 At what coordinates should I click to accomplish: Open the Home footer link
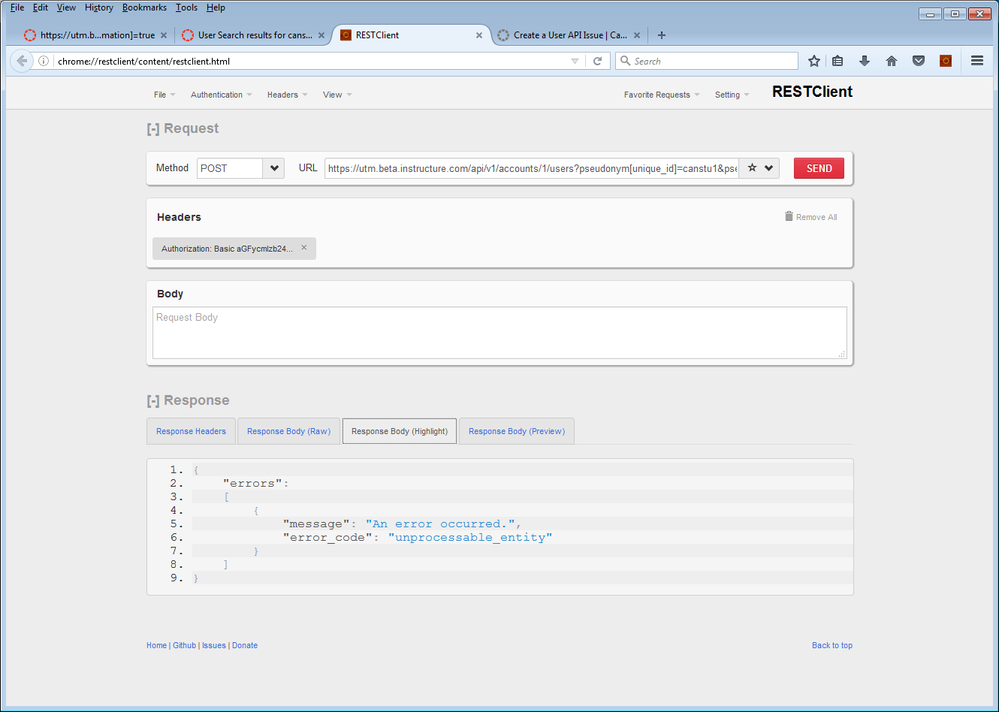(x=156, y=645)
